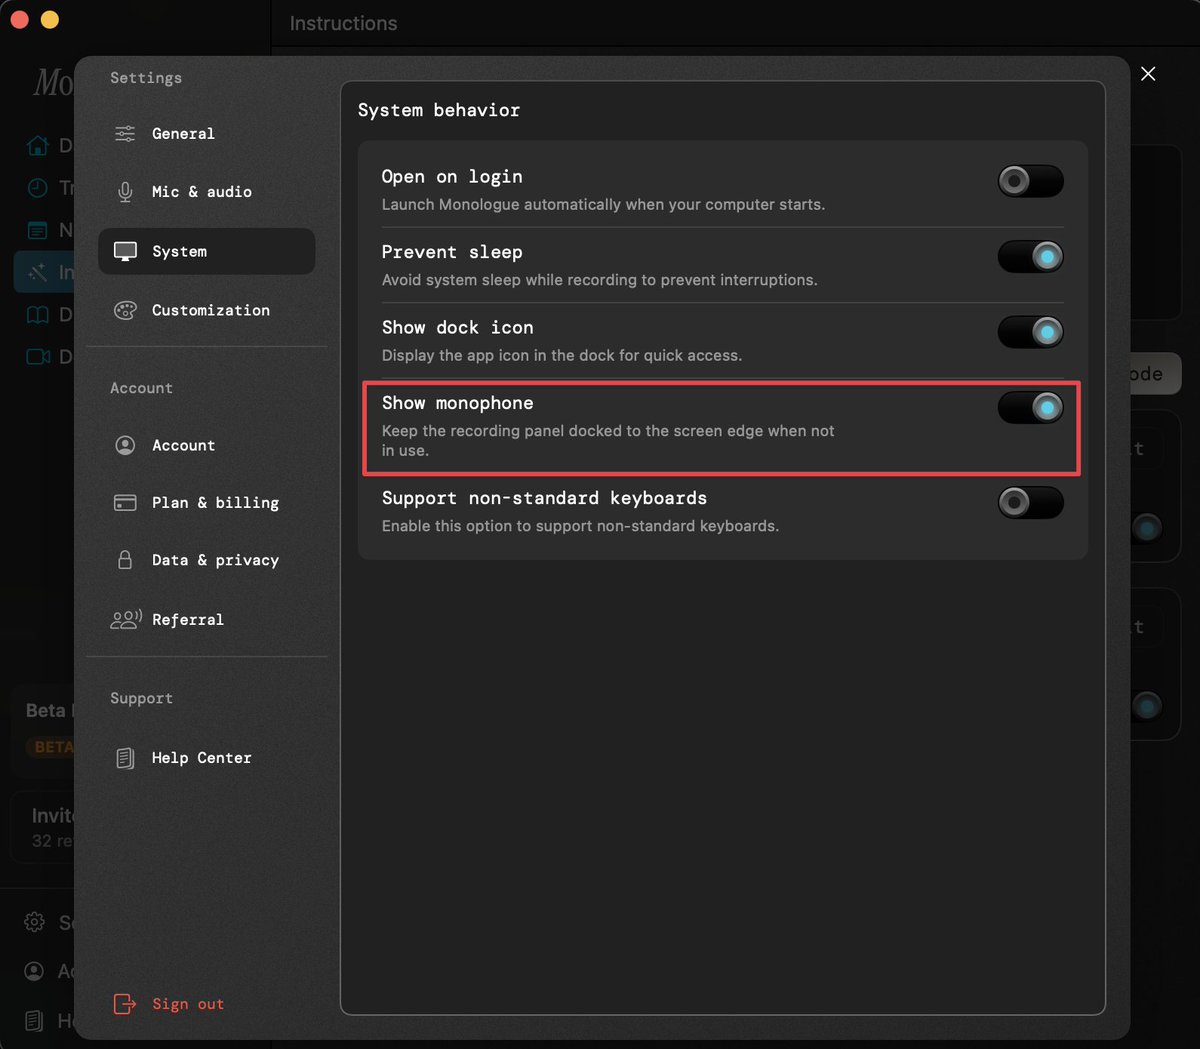The height and width of the screenshot is (1049, 1200).
Task: Click the credit card icon for Plan & billing
Action: (125, 503)
